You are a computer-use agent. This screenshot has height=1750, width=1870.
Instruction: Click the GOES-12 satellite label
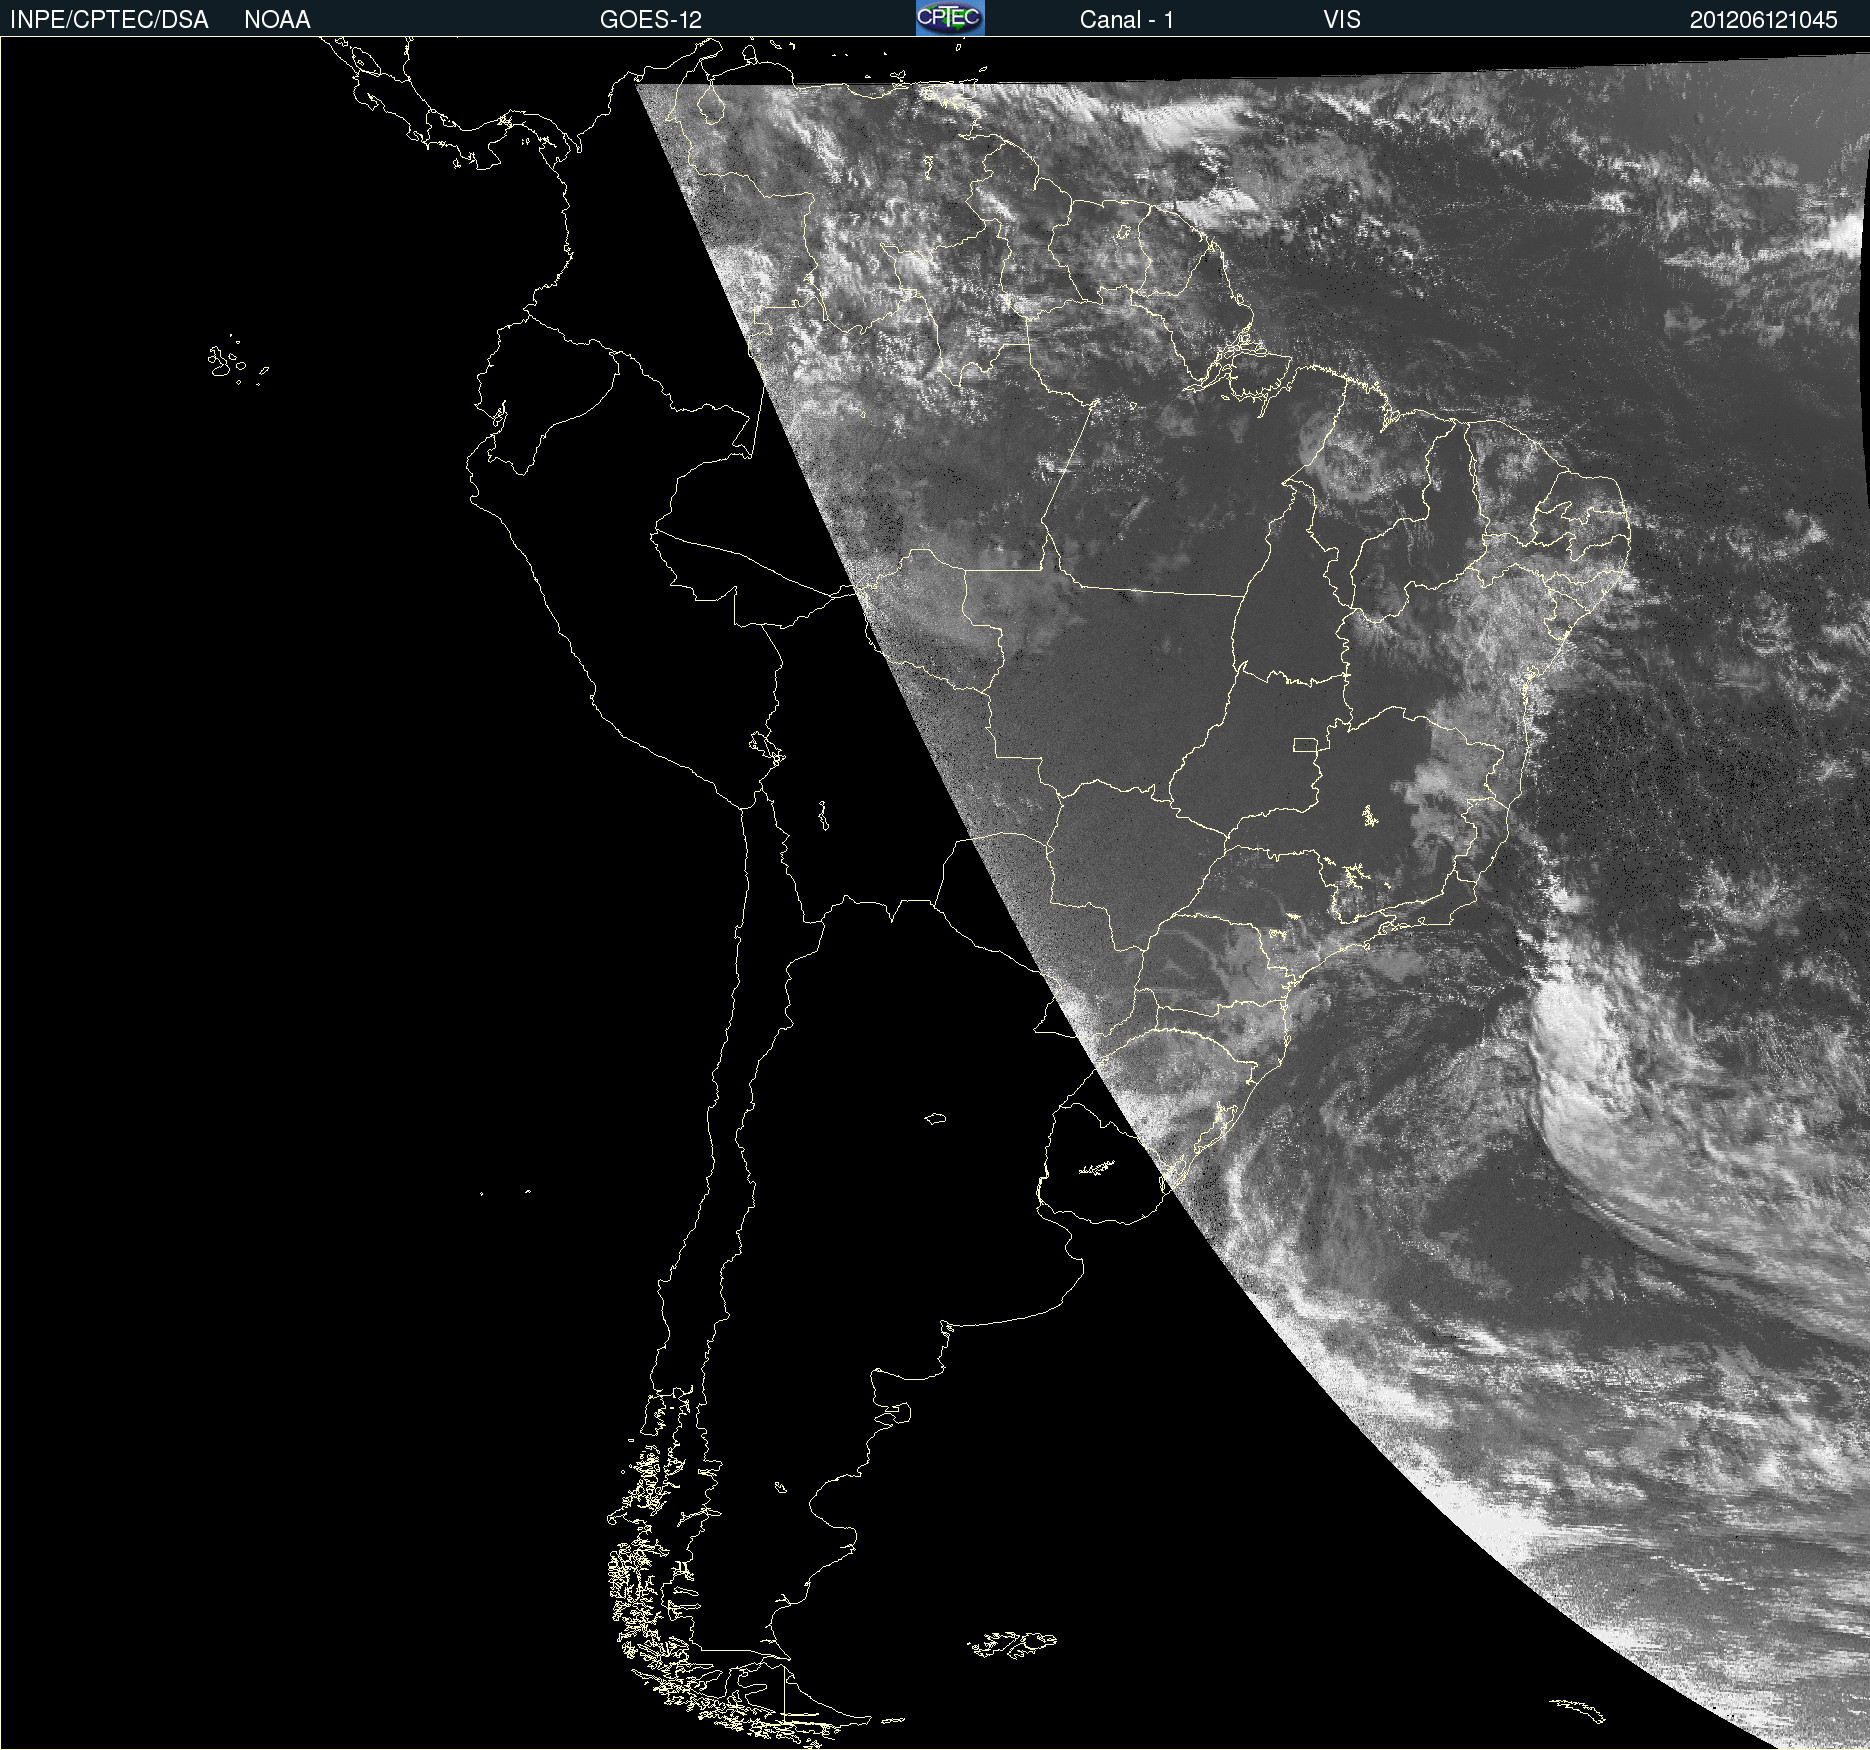coord(651,20)
